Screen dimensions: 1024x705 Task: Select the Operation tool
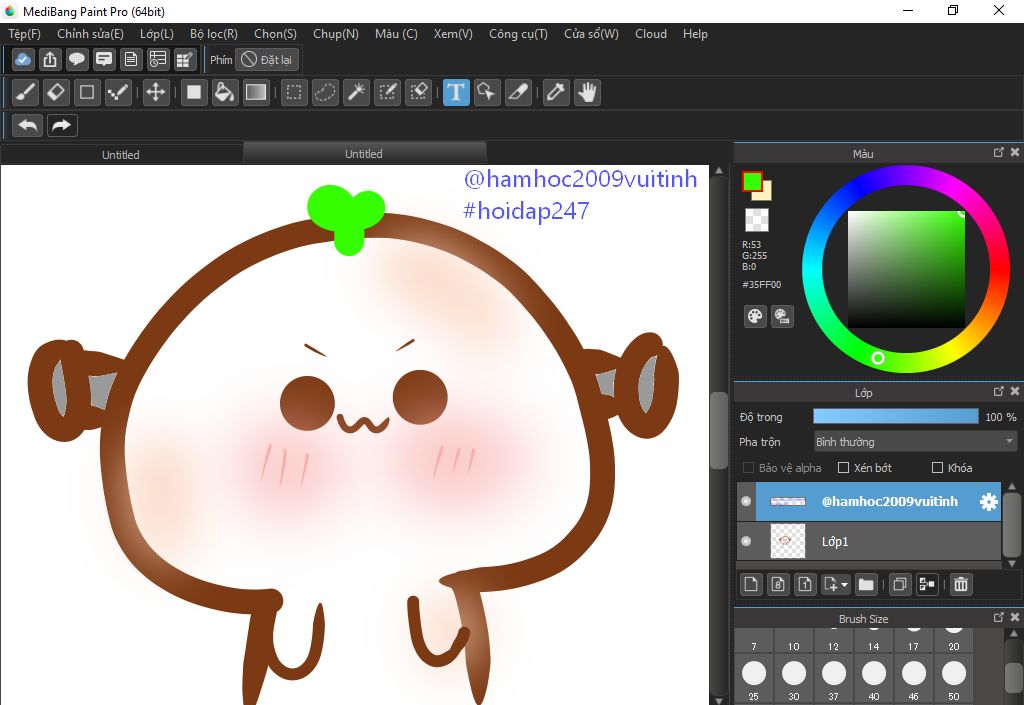point(487,92)
